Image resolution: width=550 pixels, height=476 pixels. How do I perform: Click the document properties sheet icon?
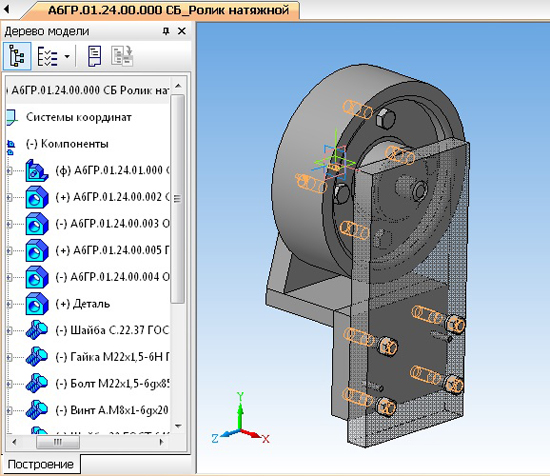tap(94, 56)
